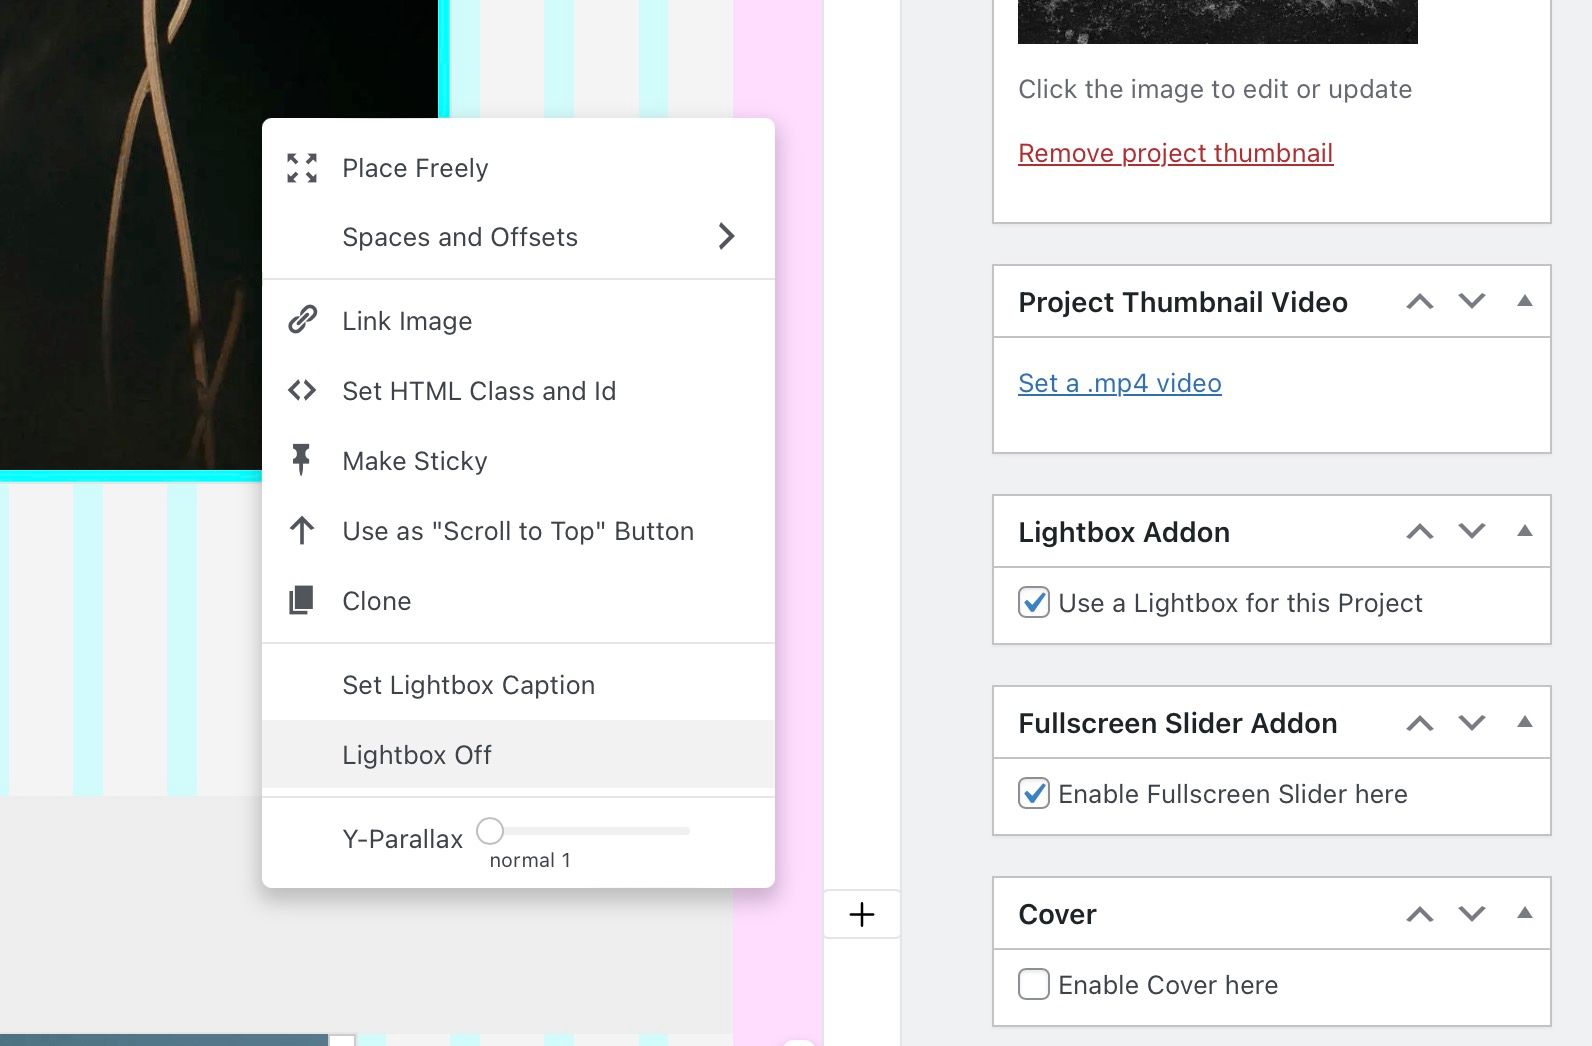This screenshot has height=1046, width=1592.
Task: Click the Remove project thumbnail link
Action: point(1175,153)
